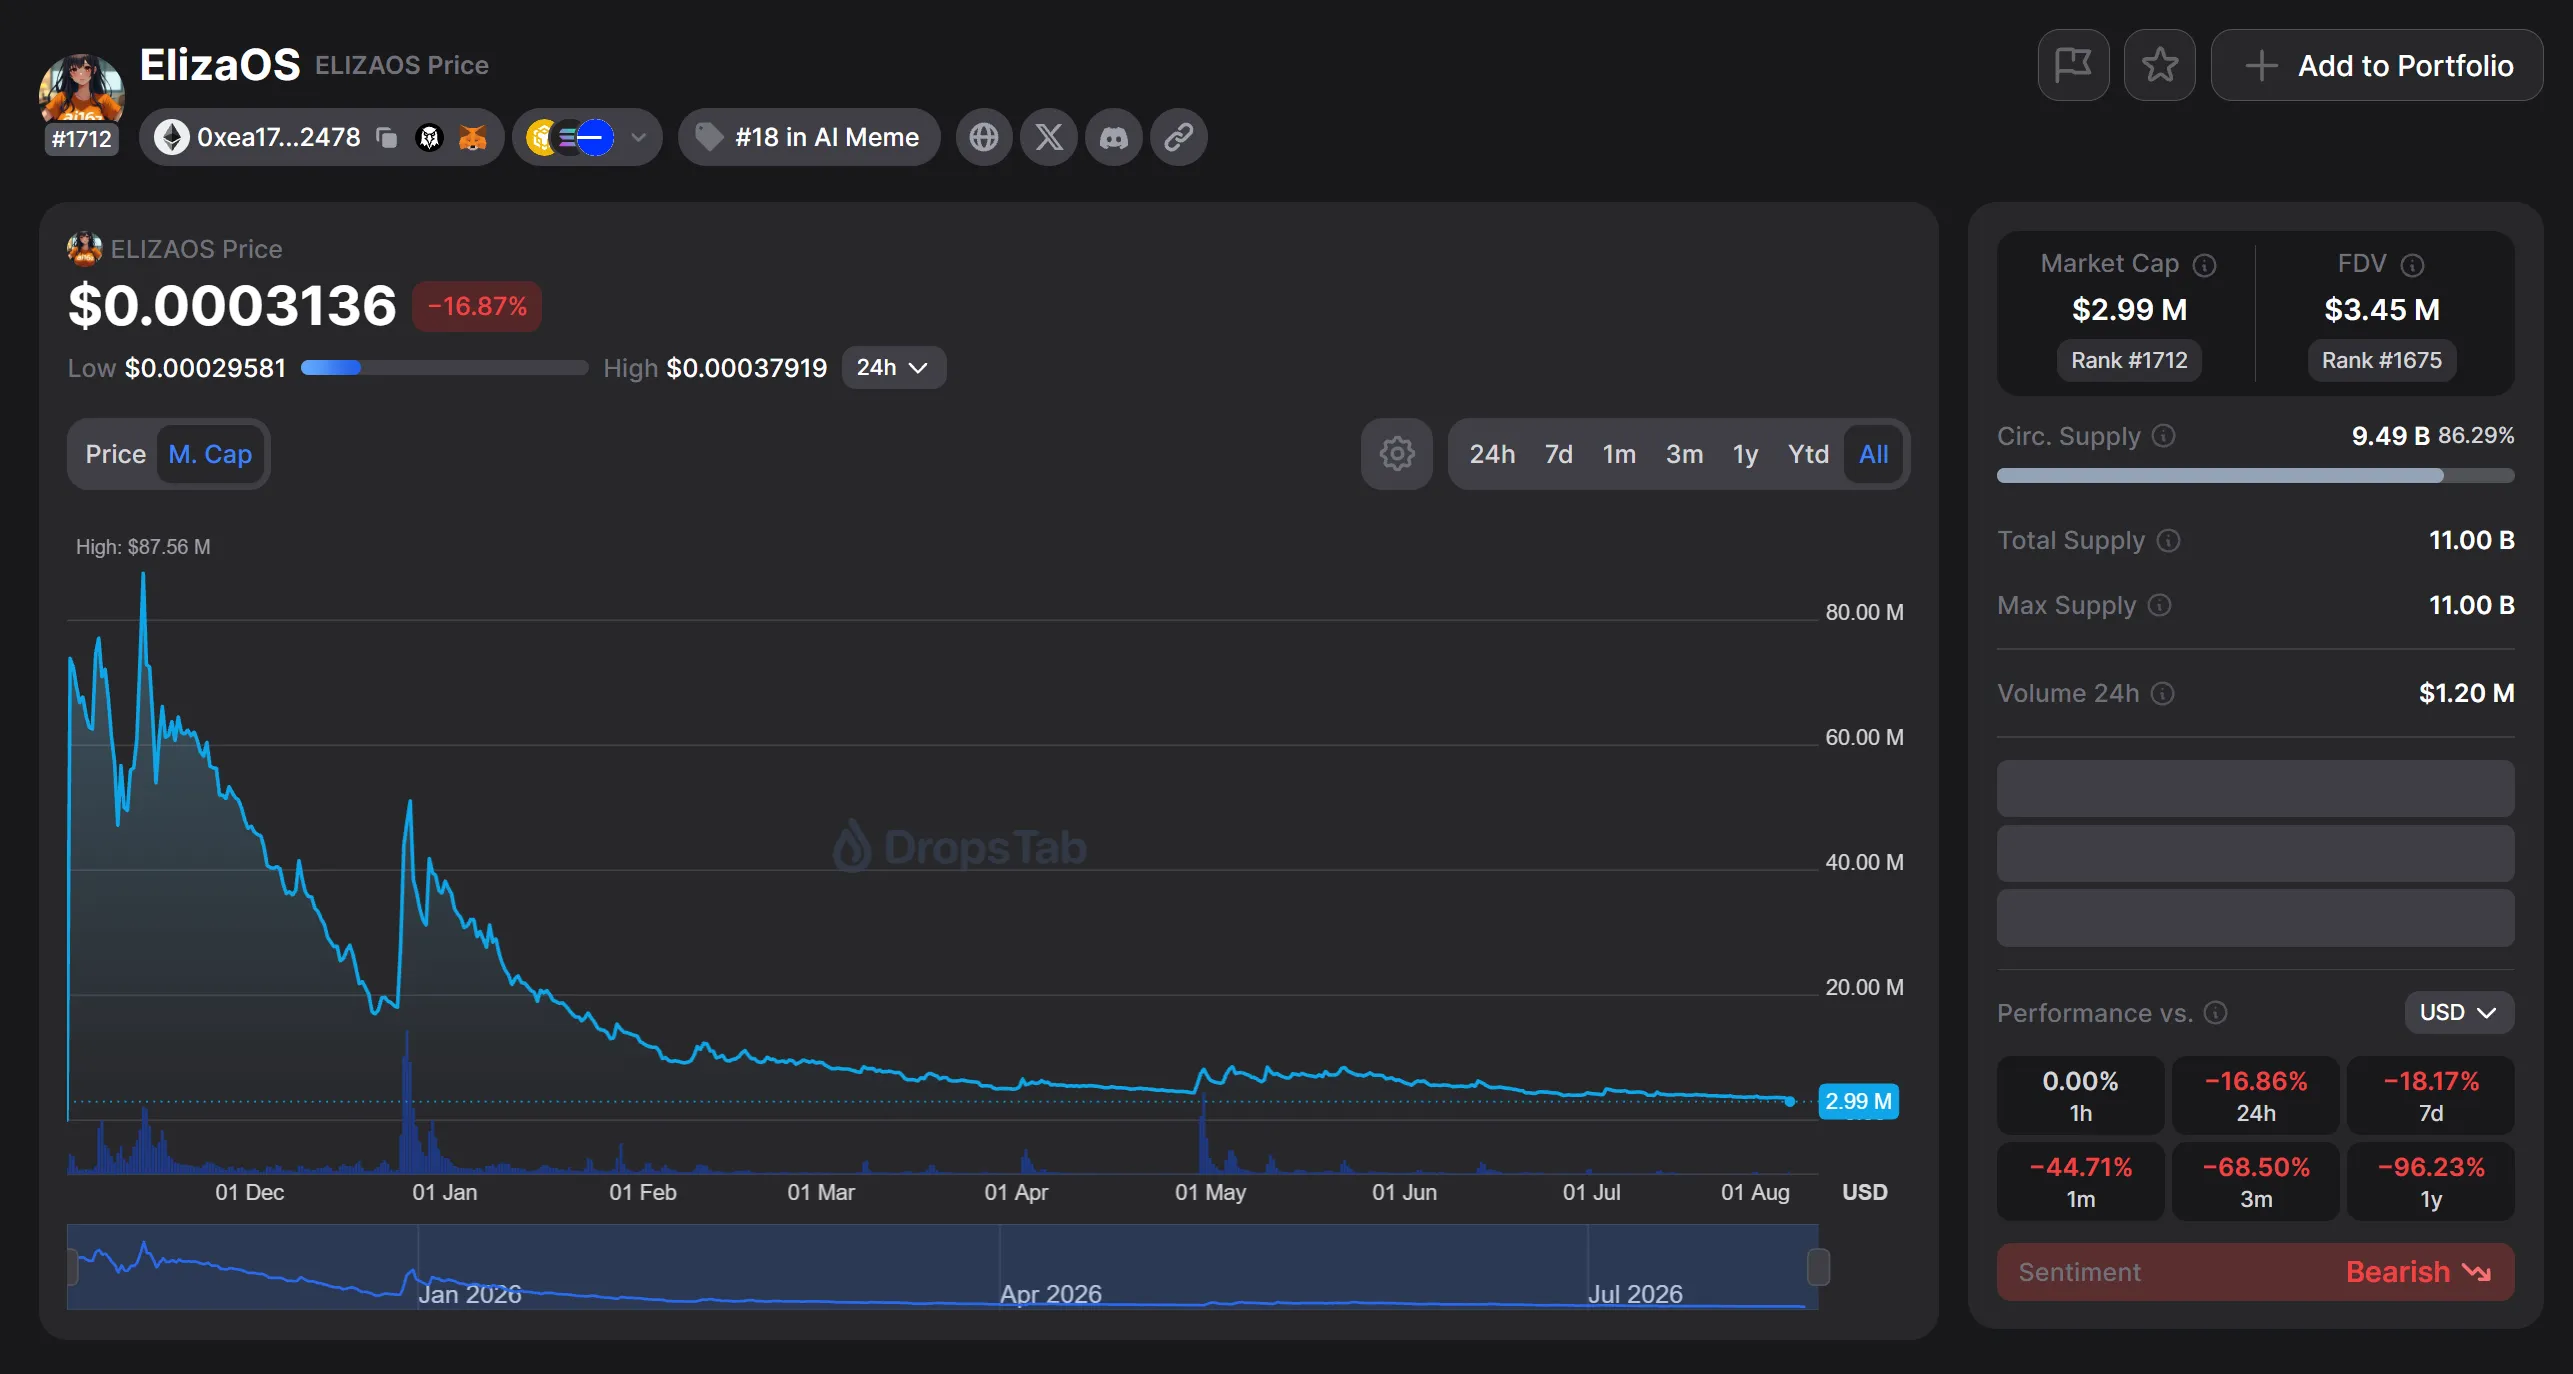This screenshot has height=1374, width=2573.
Task: Click the -96.23% 1y performance cell
Action: point(2431,1181)
